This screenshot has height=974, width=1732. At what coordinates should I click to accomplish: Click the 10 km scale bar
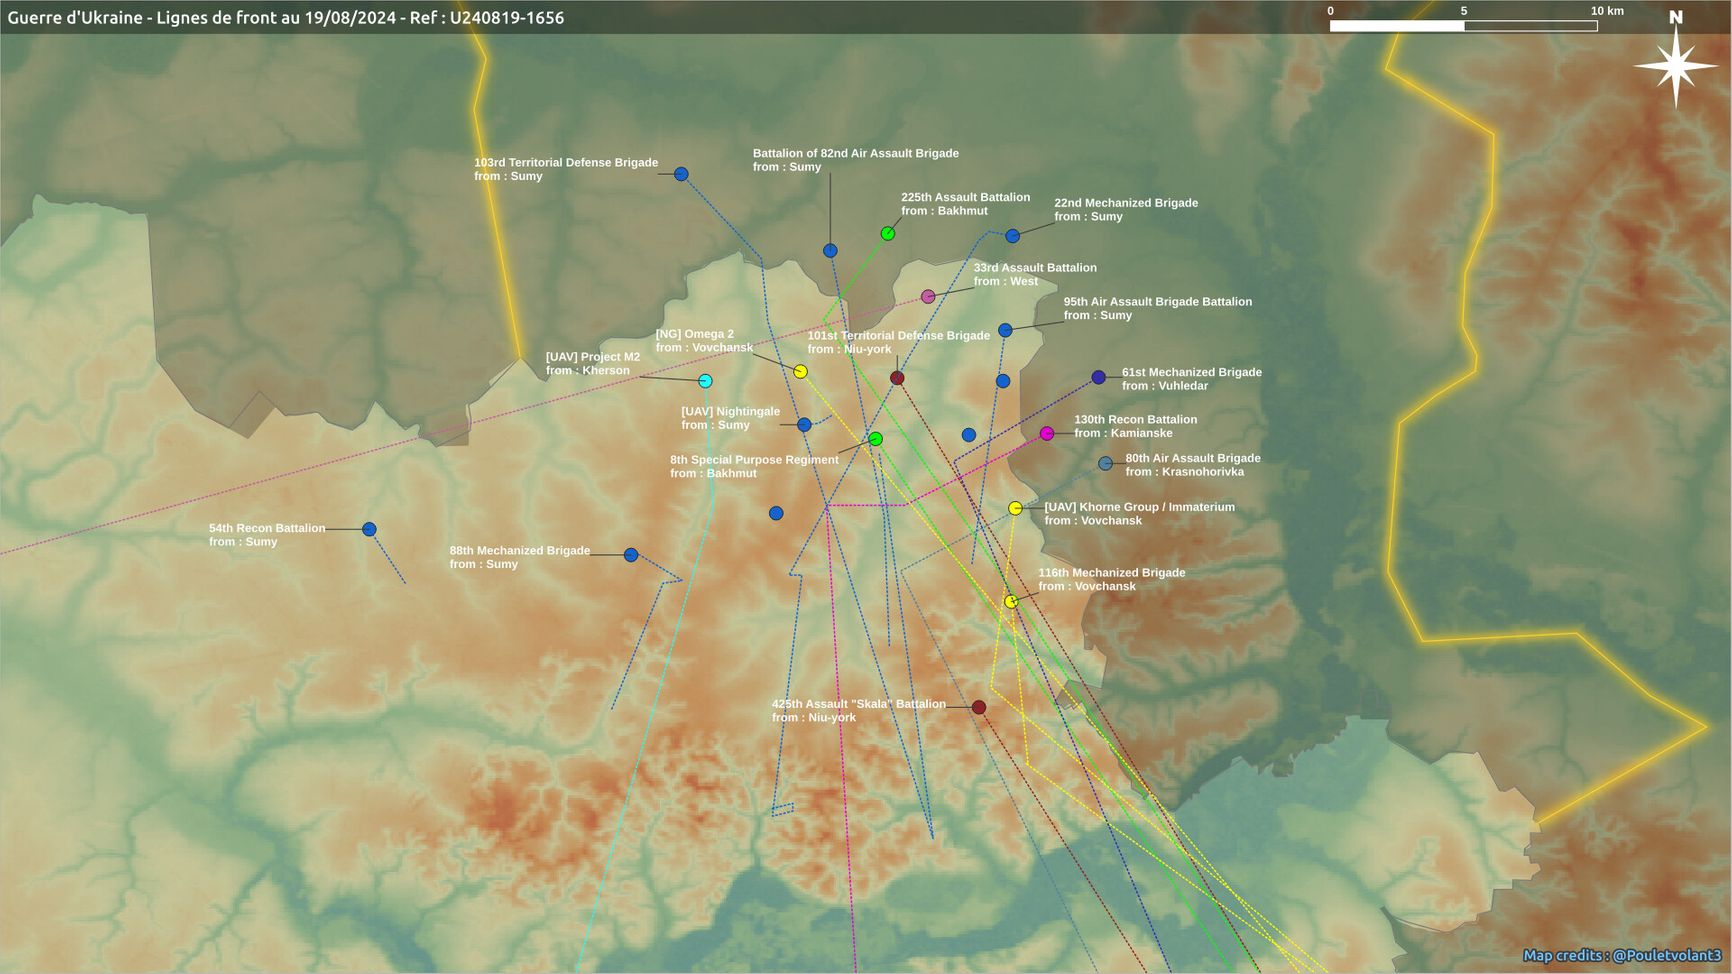tap(1462, 25)
